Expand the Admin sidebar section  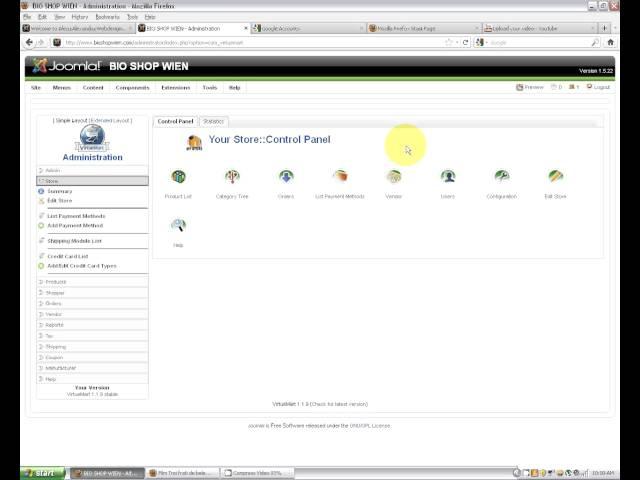93,170
